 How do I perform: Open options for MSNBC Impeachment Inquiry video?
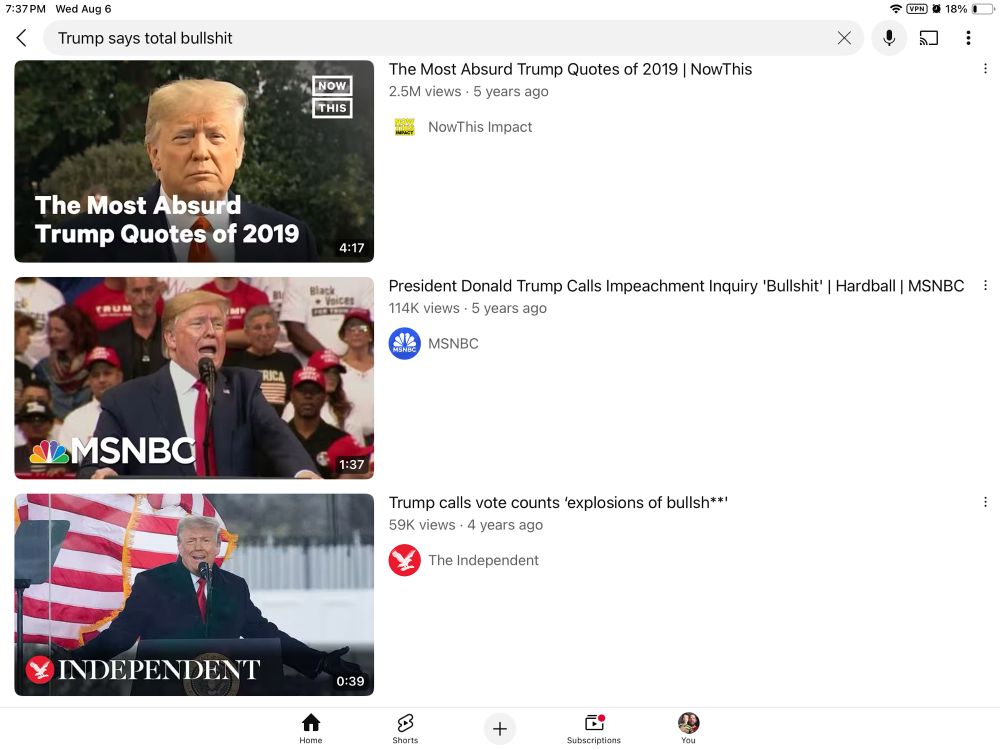(985, 286)
